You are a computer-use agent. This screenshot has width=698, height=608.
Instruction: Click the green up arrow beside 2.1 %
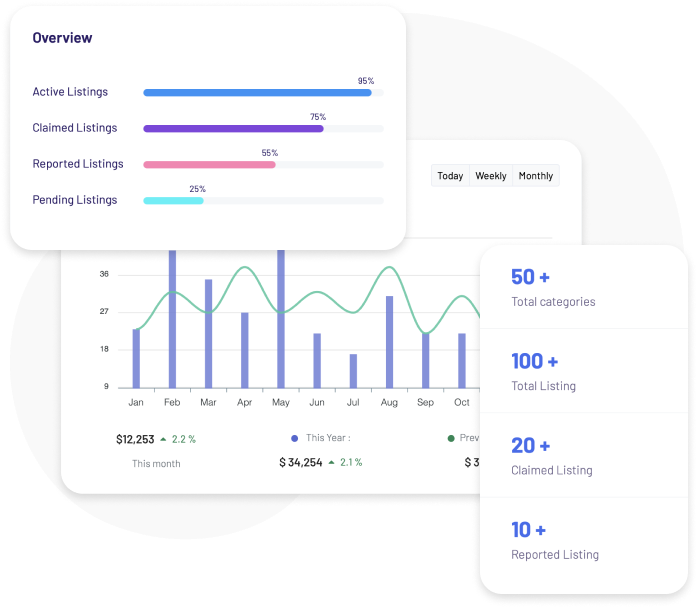(x=331, y=463)
